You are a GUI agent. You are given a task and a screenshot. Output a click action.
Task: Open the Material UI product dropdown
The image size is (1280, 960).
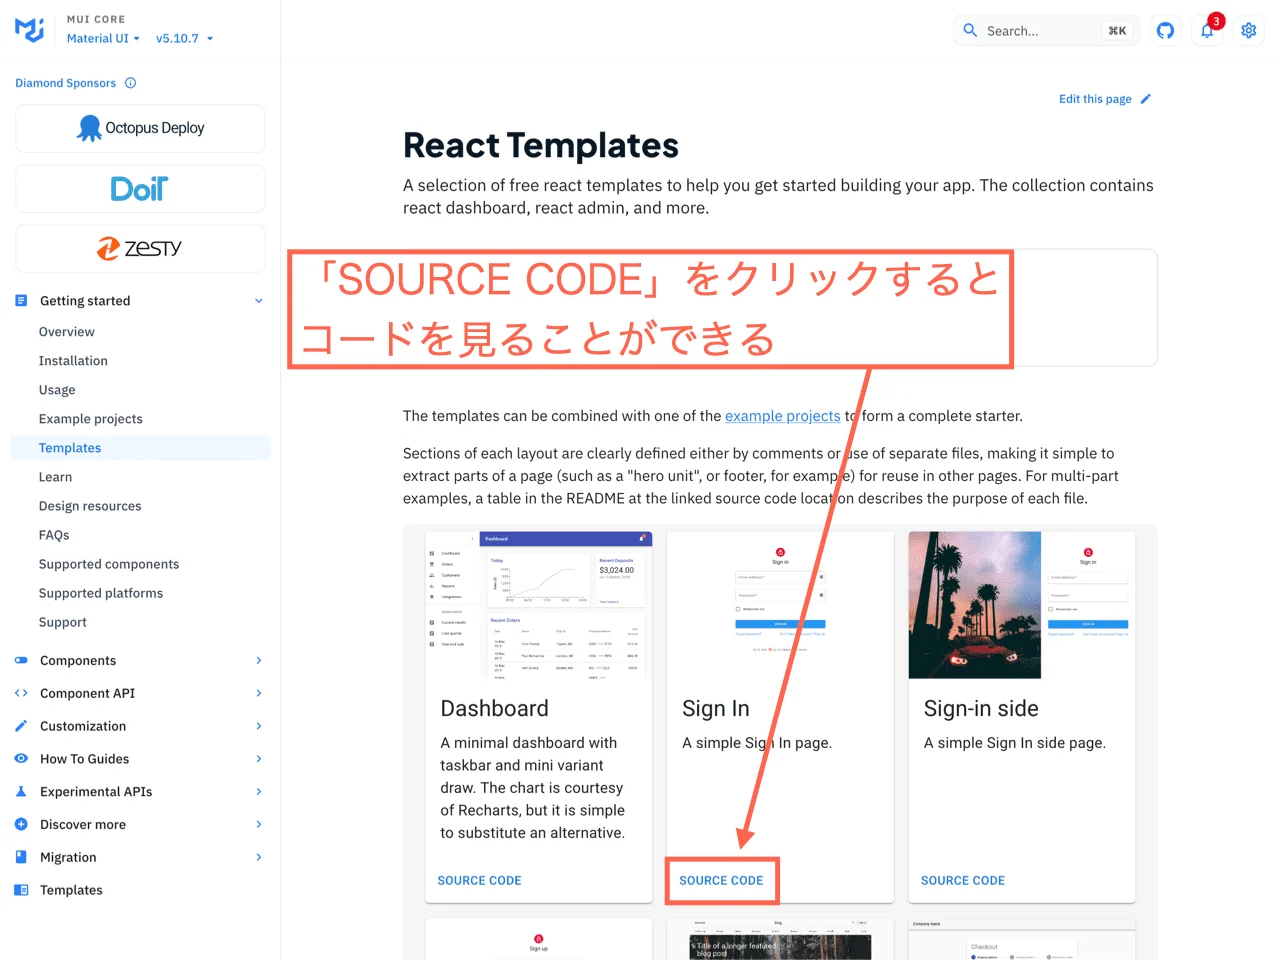(103, 38)
